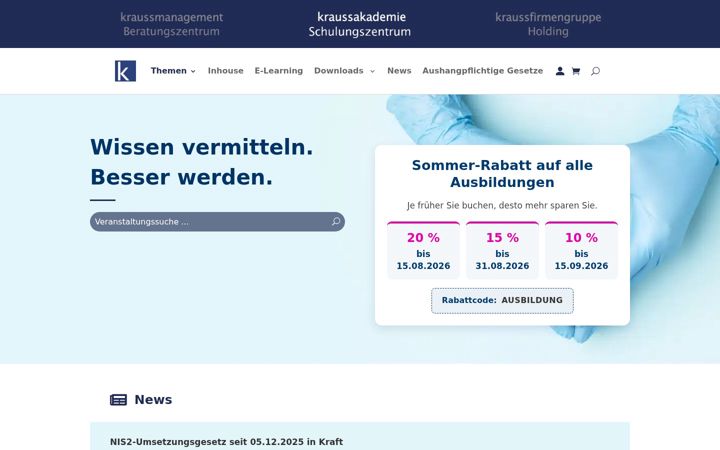Viewport: 720px width, 450px height.
Task: Open the user account icon
Action: pyautogui.click(x=560, y=71)
